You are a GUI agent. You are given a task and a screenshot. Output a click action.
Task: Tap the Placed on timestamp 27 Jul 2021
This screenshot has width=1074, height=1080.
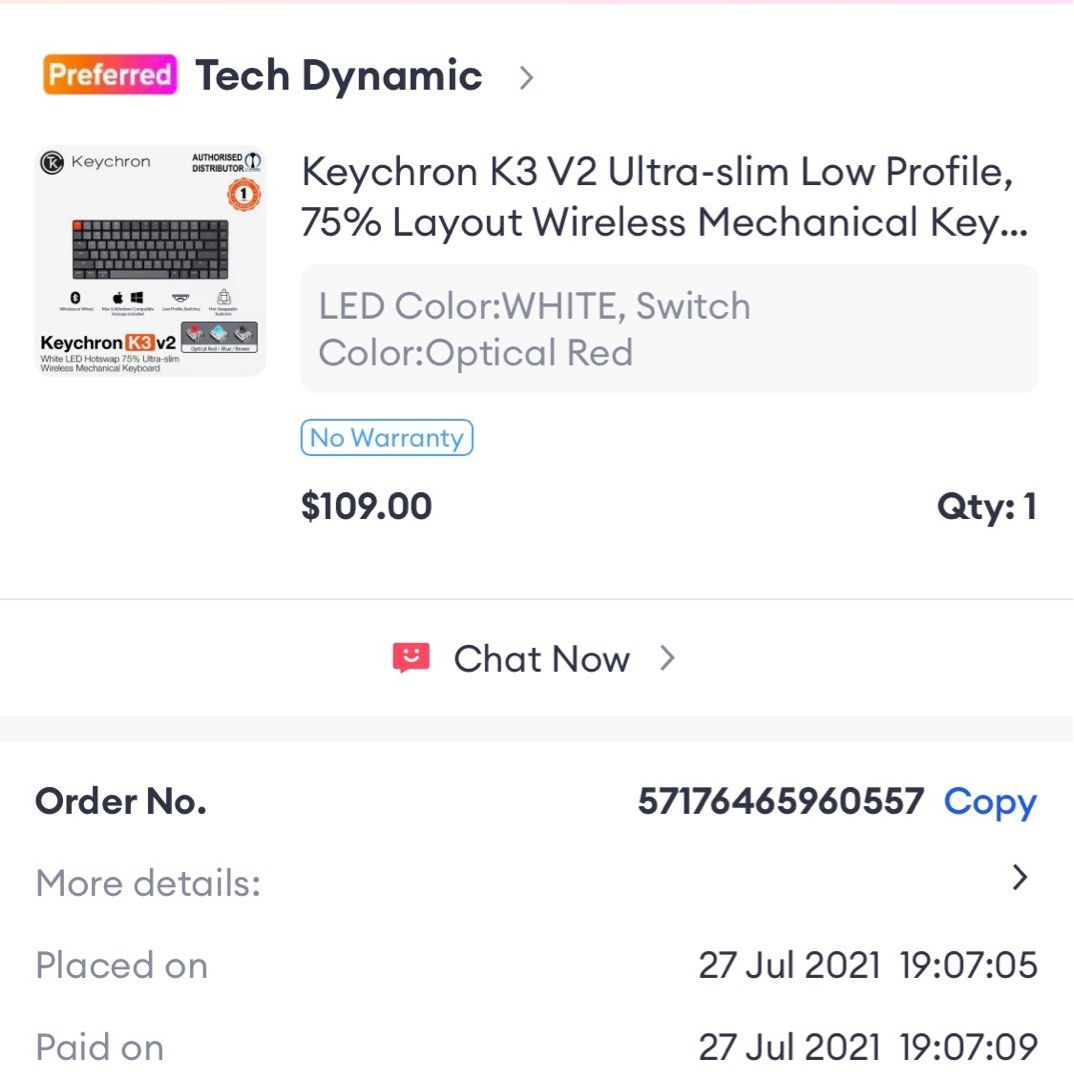pyautogui.click(x=867, y=964)
